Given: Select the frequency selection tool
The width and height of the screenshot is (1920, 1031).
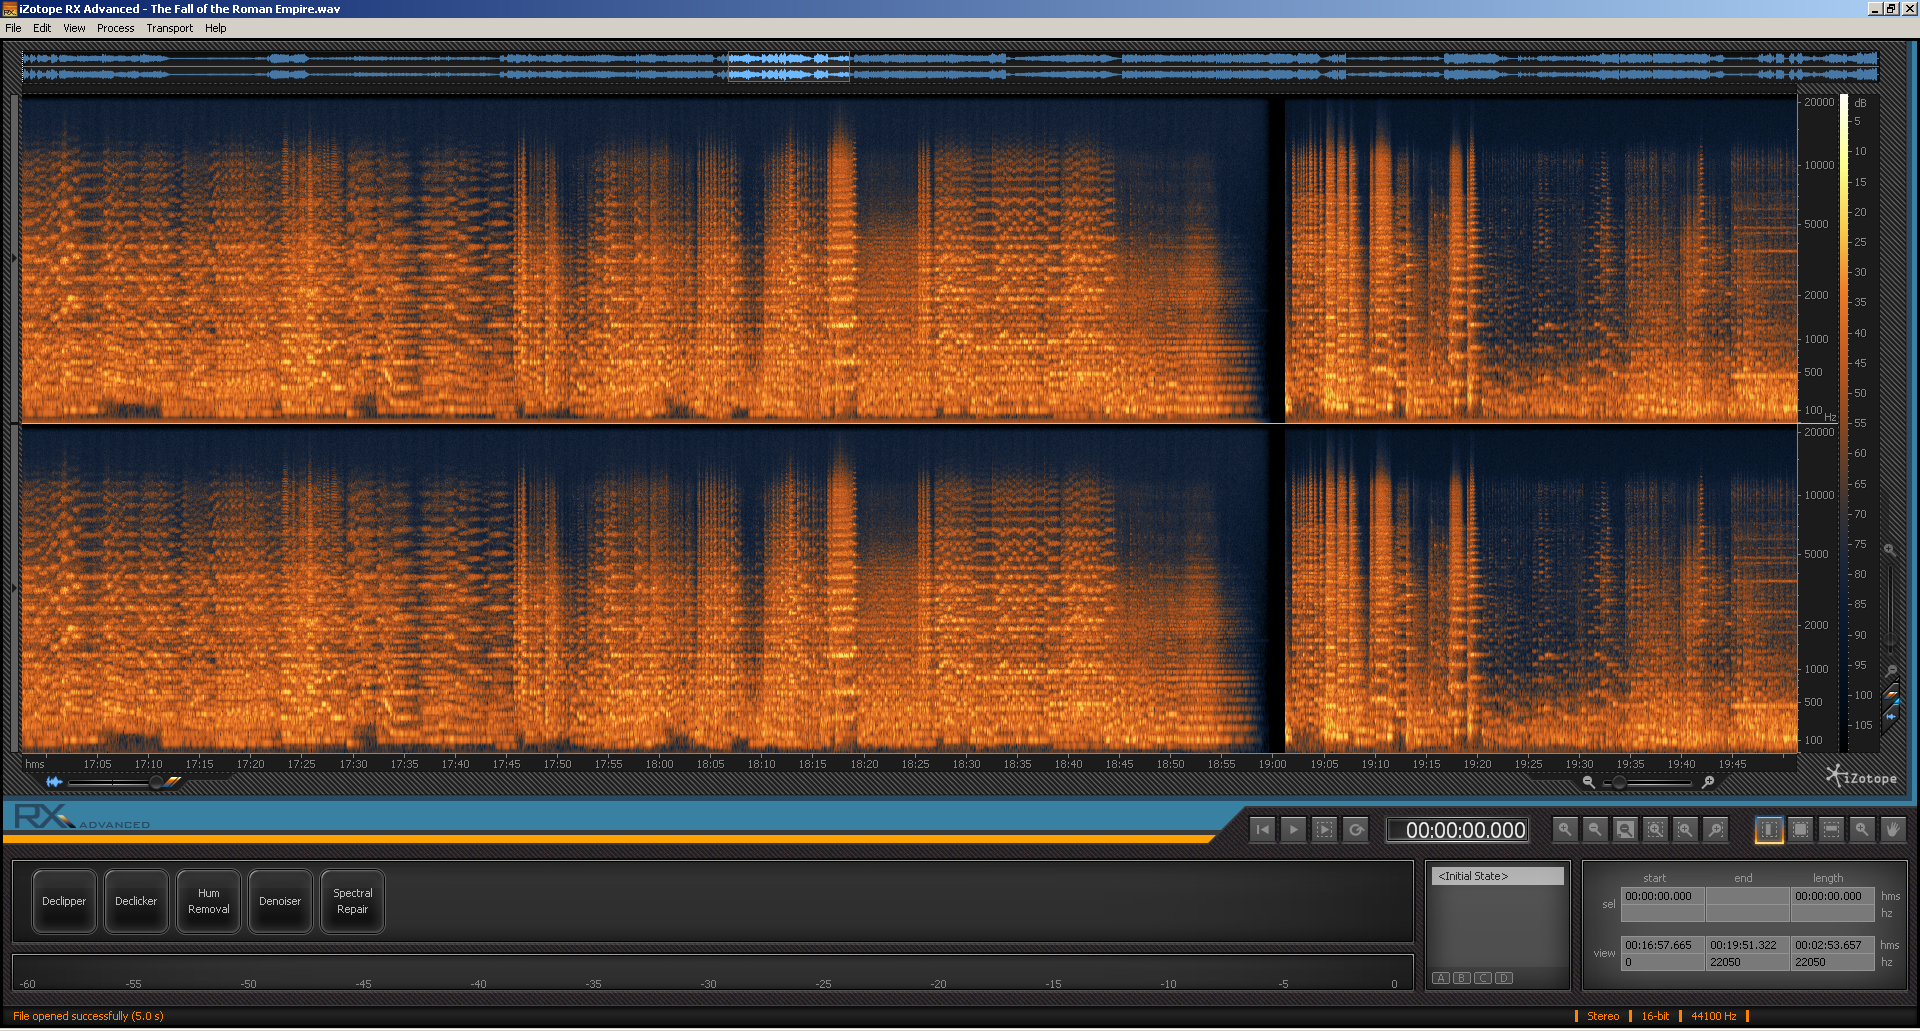Looking at the screenshot, I should coord(1831,830).
